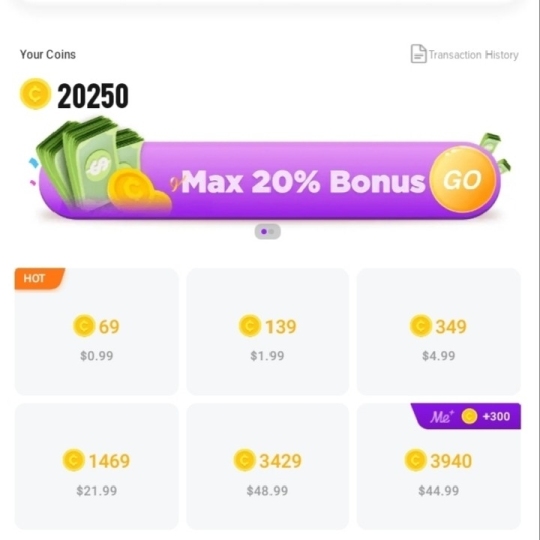Tap the coin icon next to 1469
This screenshot has height=540, width=540.
pos(73,460)
